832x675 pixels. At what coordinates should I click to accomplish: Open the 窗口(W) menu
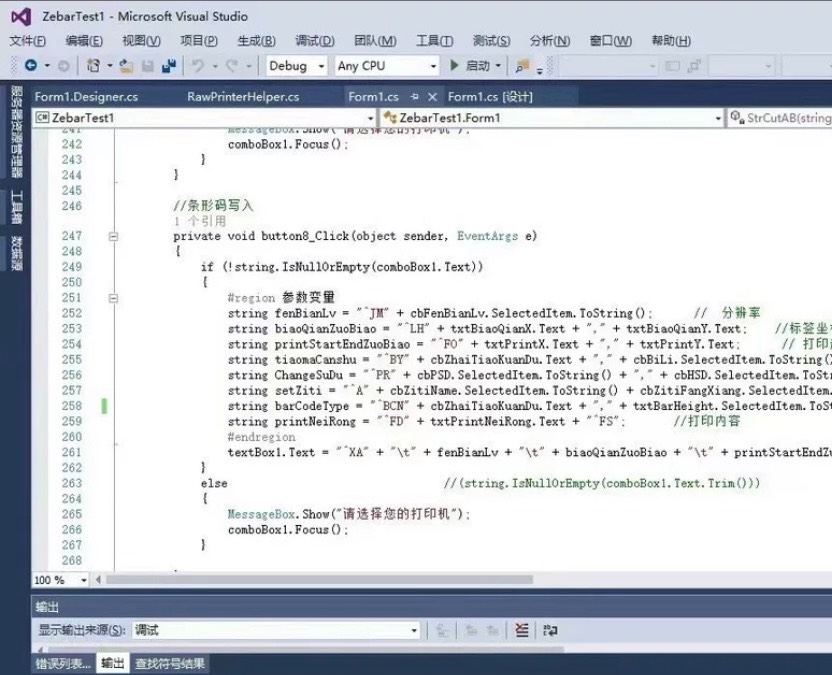tap(611, 41)
